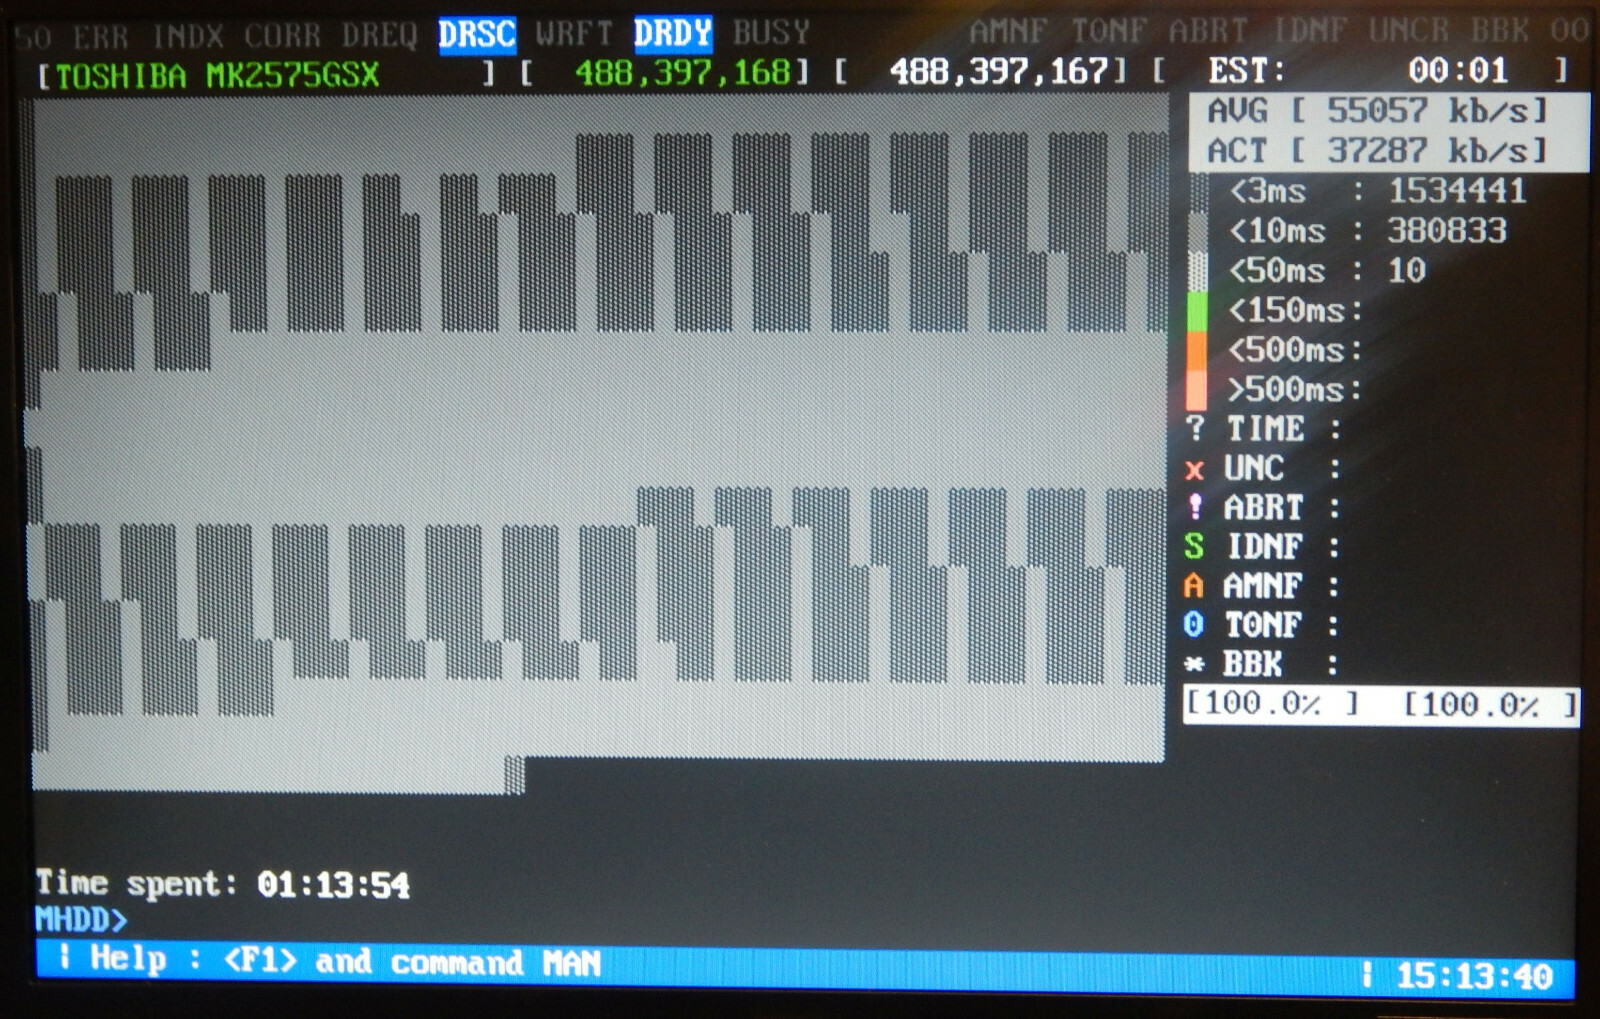Click the highlighted DRDY status flag
The width and height of the screenshot is (1600, 1019).
coord(673,34)
